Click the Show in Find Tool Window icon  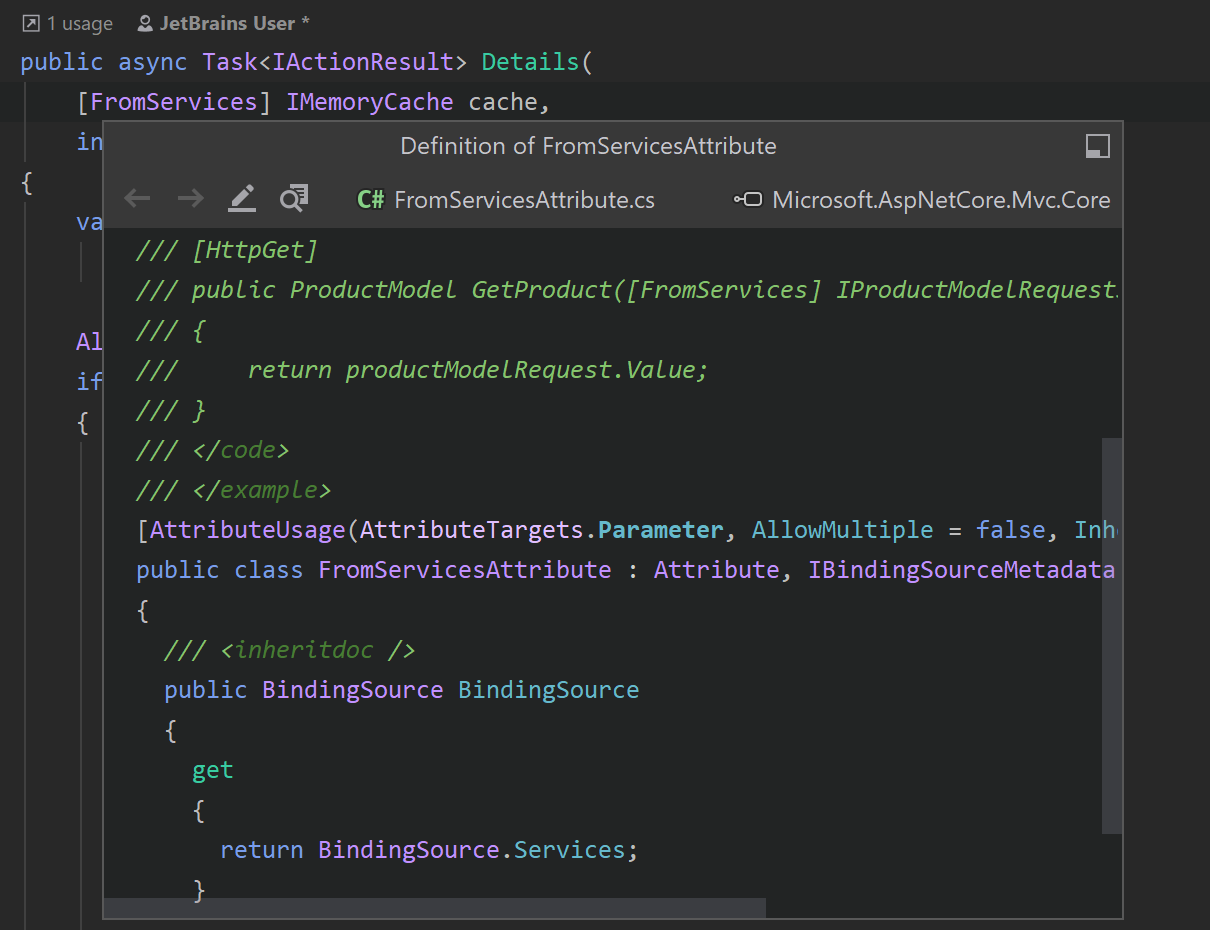coord(294,198)
